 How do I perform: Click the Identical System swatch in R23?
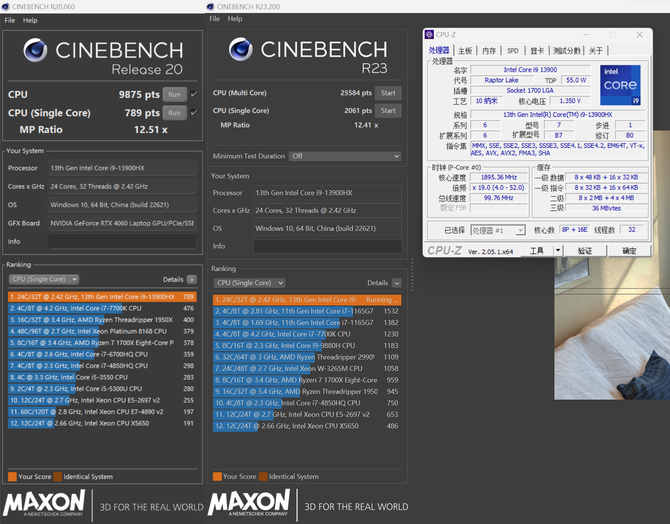[263, 476]
